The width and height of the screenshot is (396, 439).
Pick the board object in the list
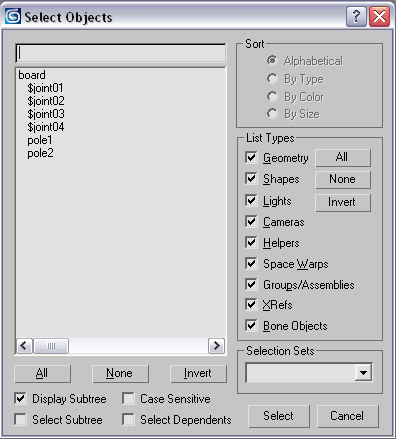[32, 75]
